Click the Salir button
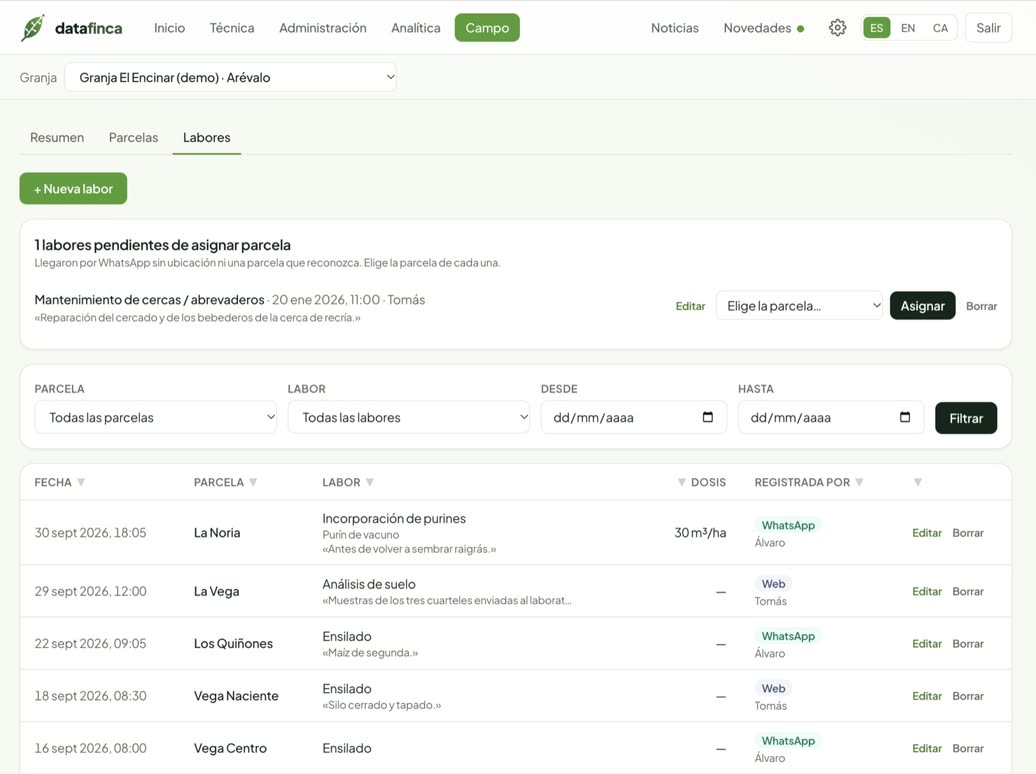Image resolution: width=1036 pixels, height=774 pixels. [x=988, y=28]
